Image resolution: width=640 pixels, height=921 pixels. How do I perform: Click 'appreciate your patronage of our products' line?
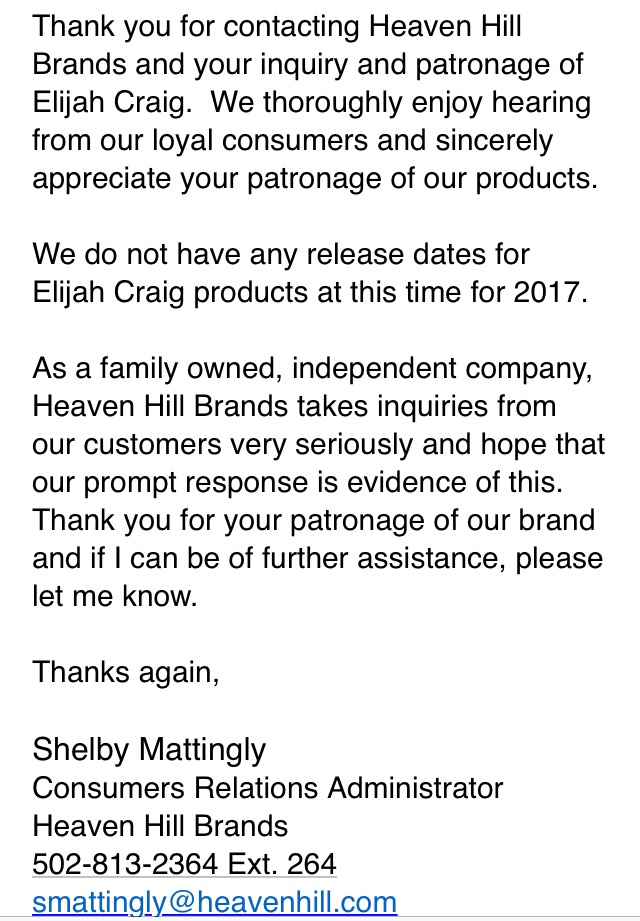(315, 179)
